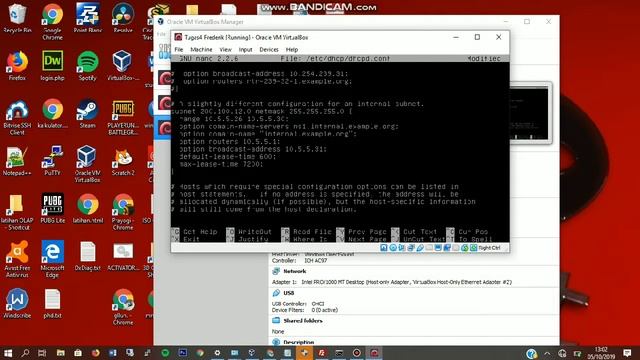The image size is (640, 360).
Task: Open the Input menu
Action: coord(245,49)
